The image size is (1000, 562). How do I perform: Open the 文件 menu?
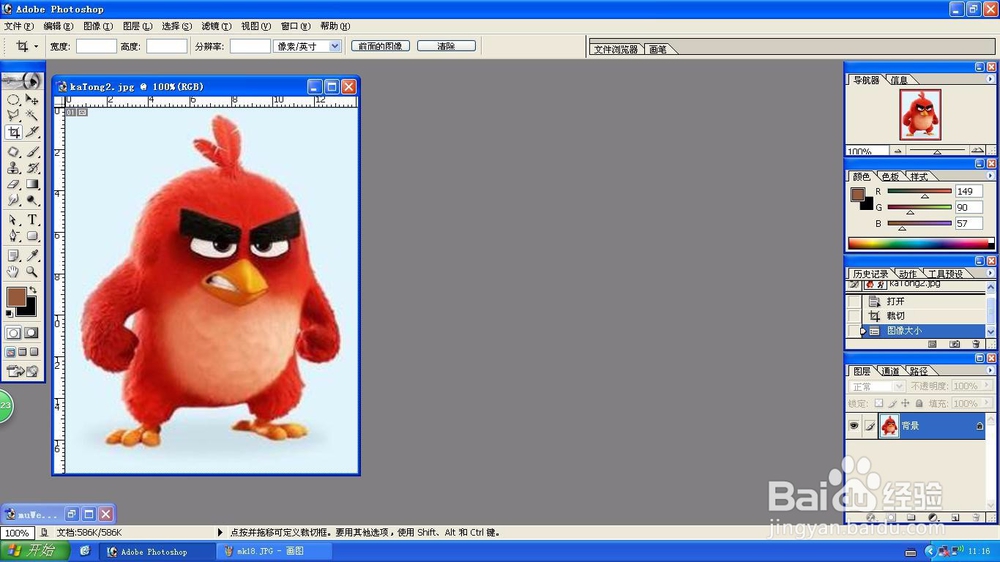tap(18, 26)
